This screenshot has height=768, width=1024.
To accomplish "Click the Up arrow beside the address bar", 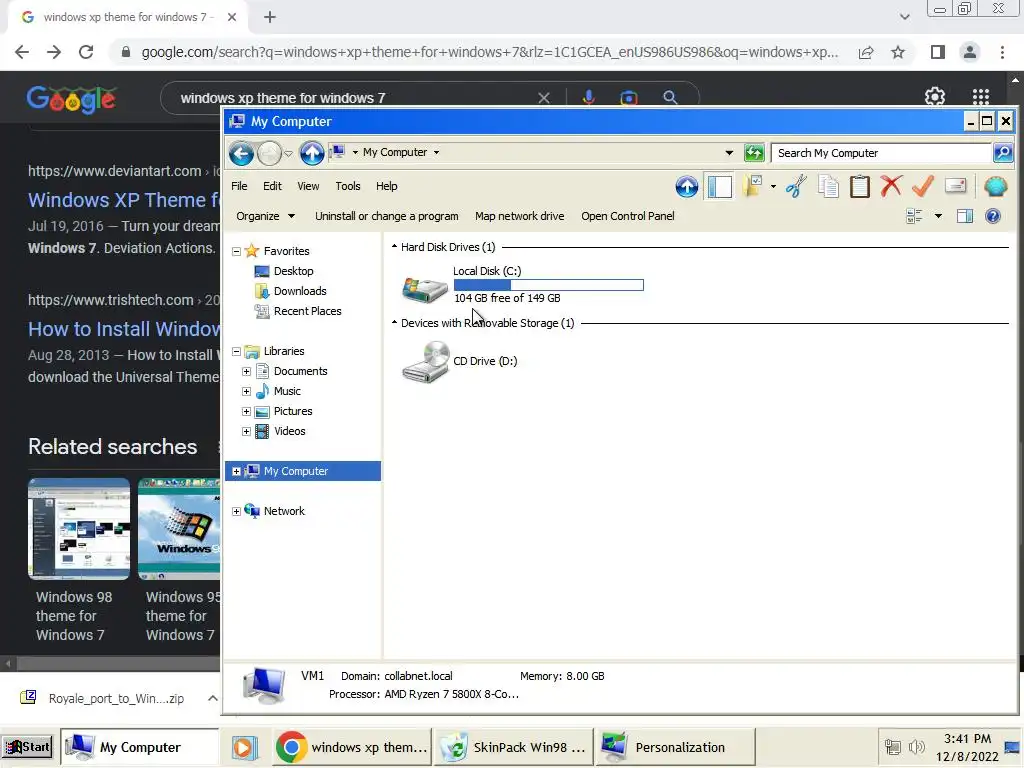I will point(312,153).
